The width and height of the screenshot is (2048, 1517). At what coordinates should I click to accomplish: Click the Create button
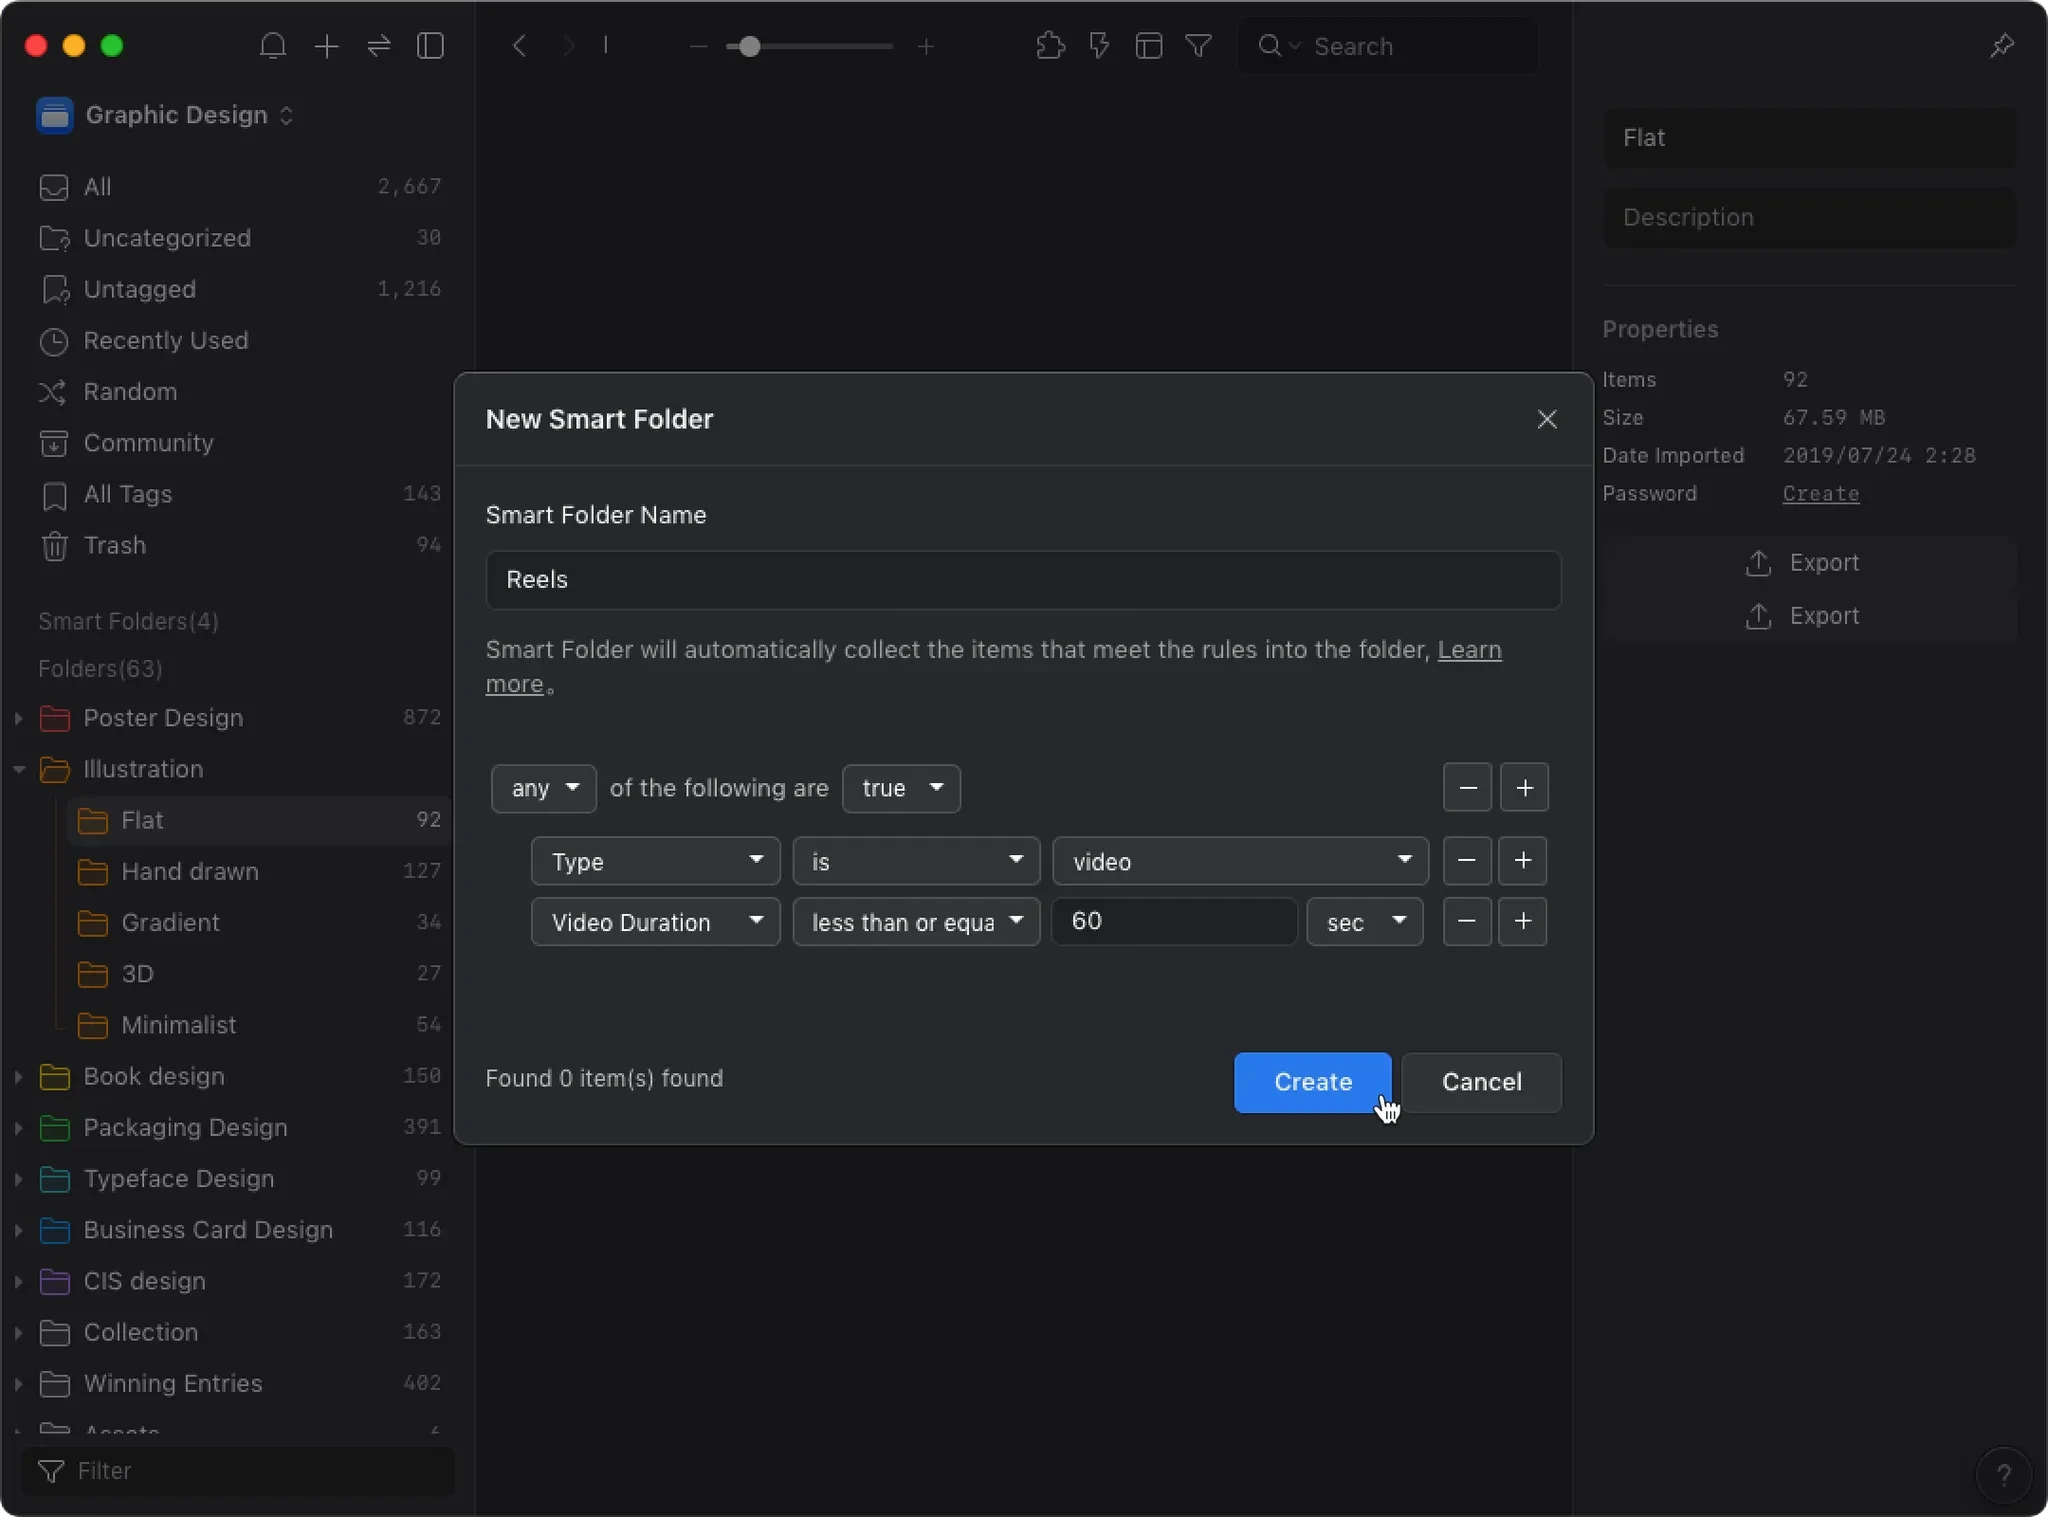[1312, 1082]
